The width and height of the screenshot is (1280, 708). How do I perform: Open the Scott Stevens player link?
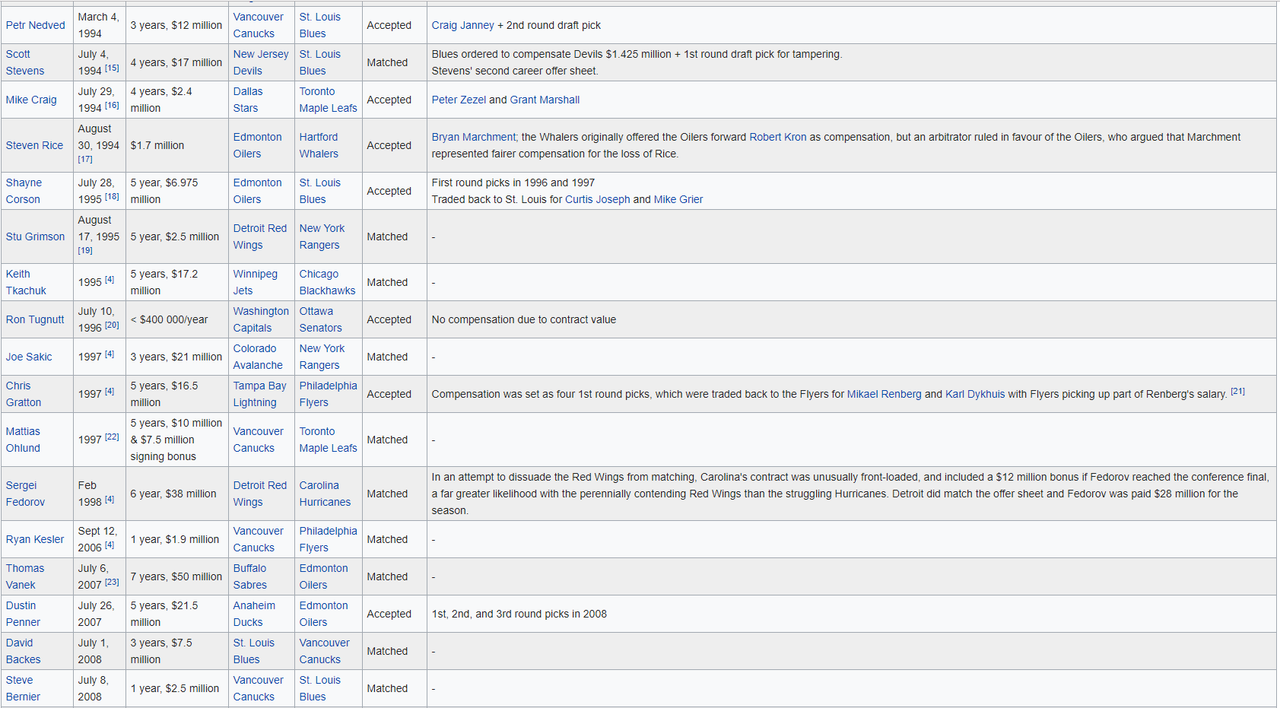click(x=25, y=62)
